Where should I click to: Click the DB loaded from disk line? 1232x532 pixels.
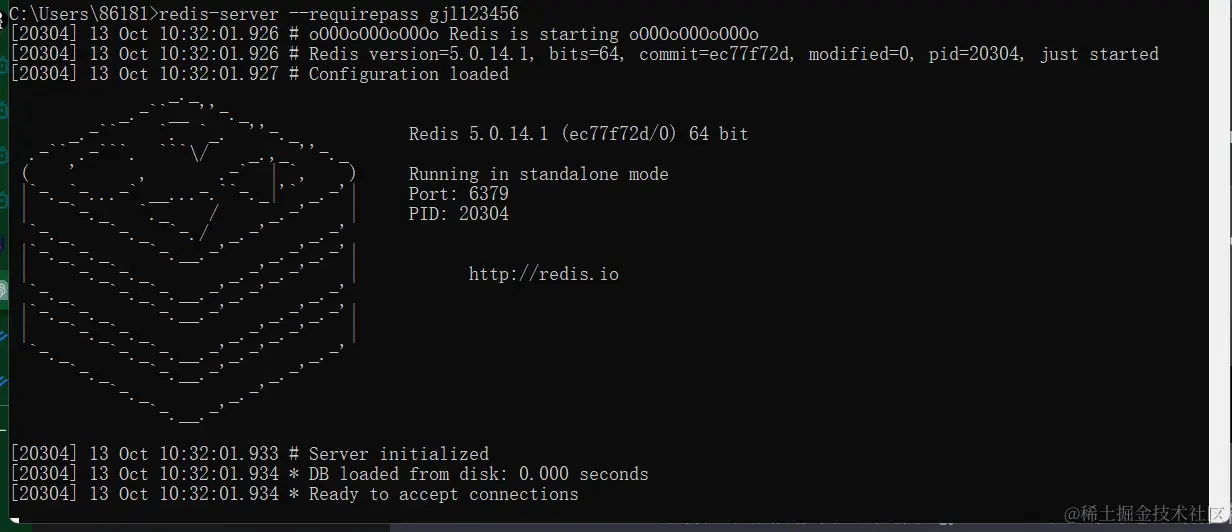tap(329, 474)
